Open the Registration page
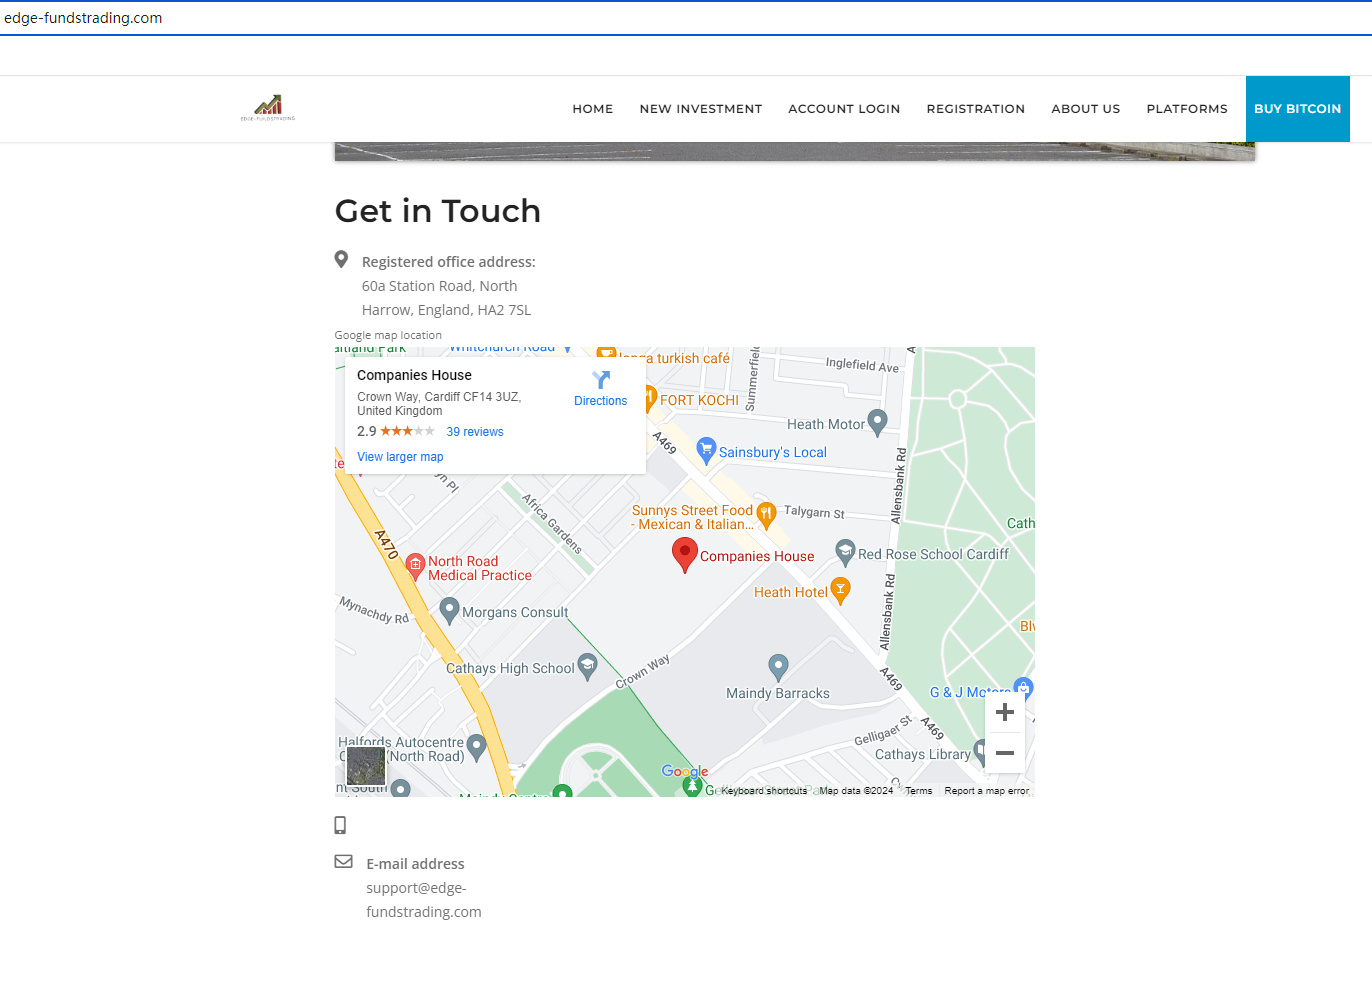This screenshot has height=987, width=1372. coord(976,109)
